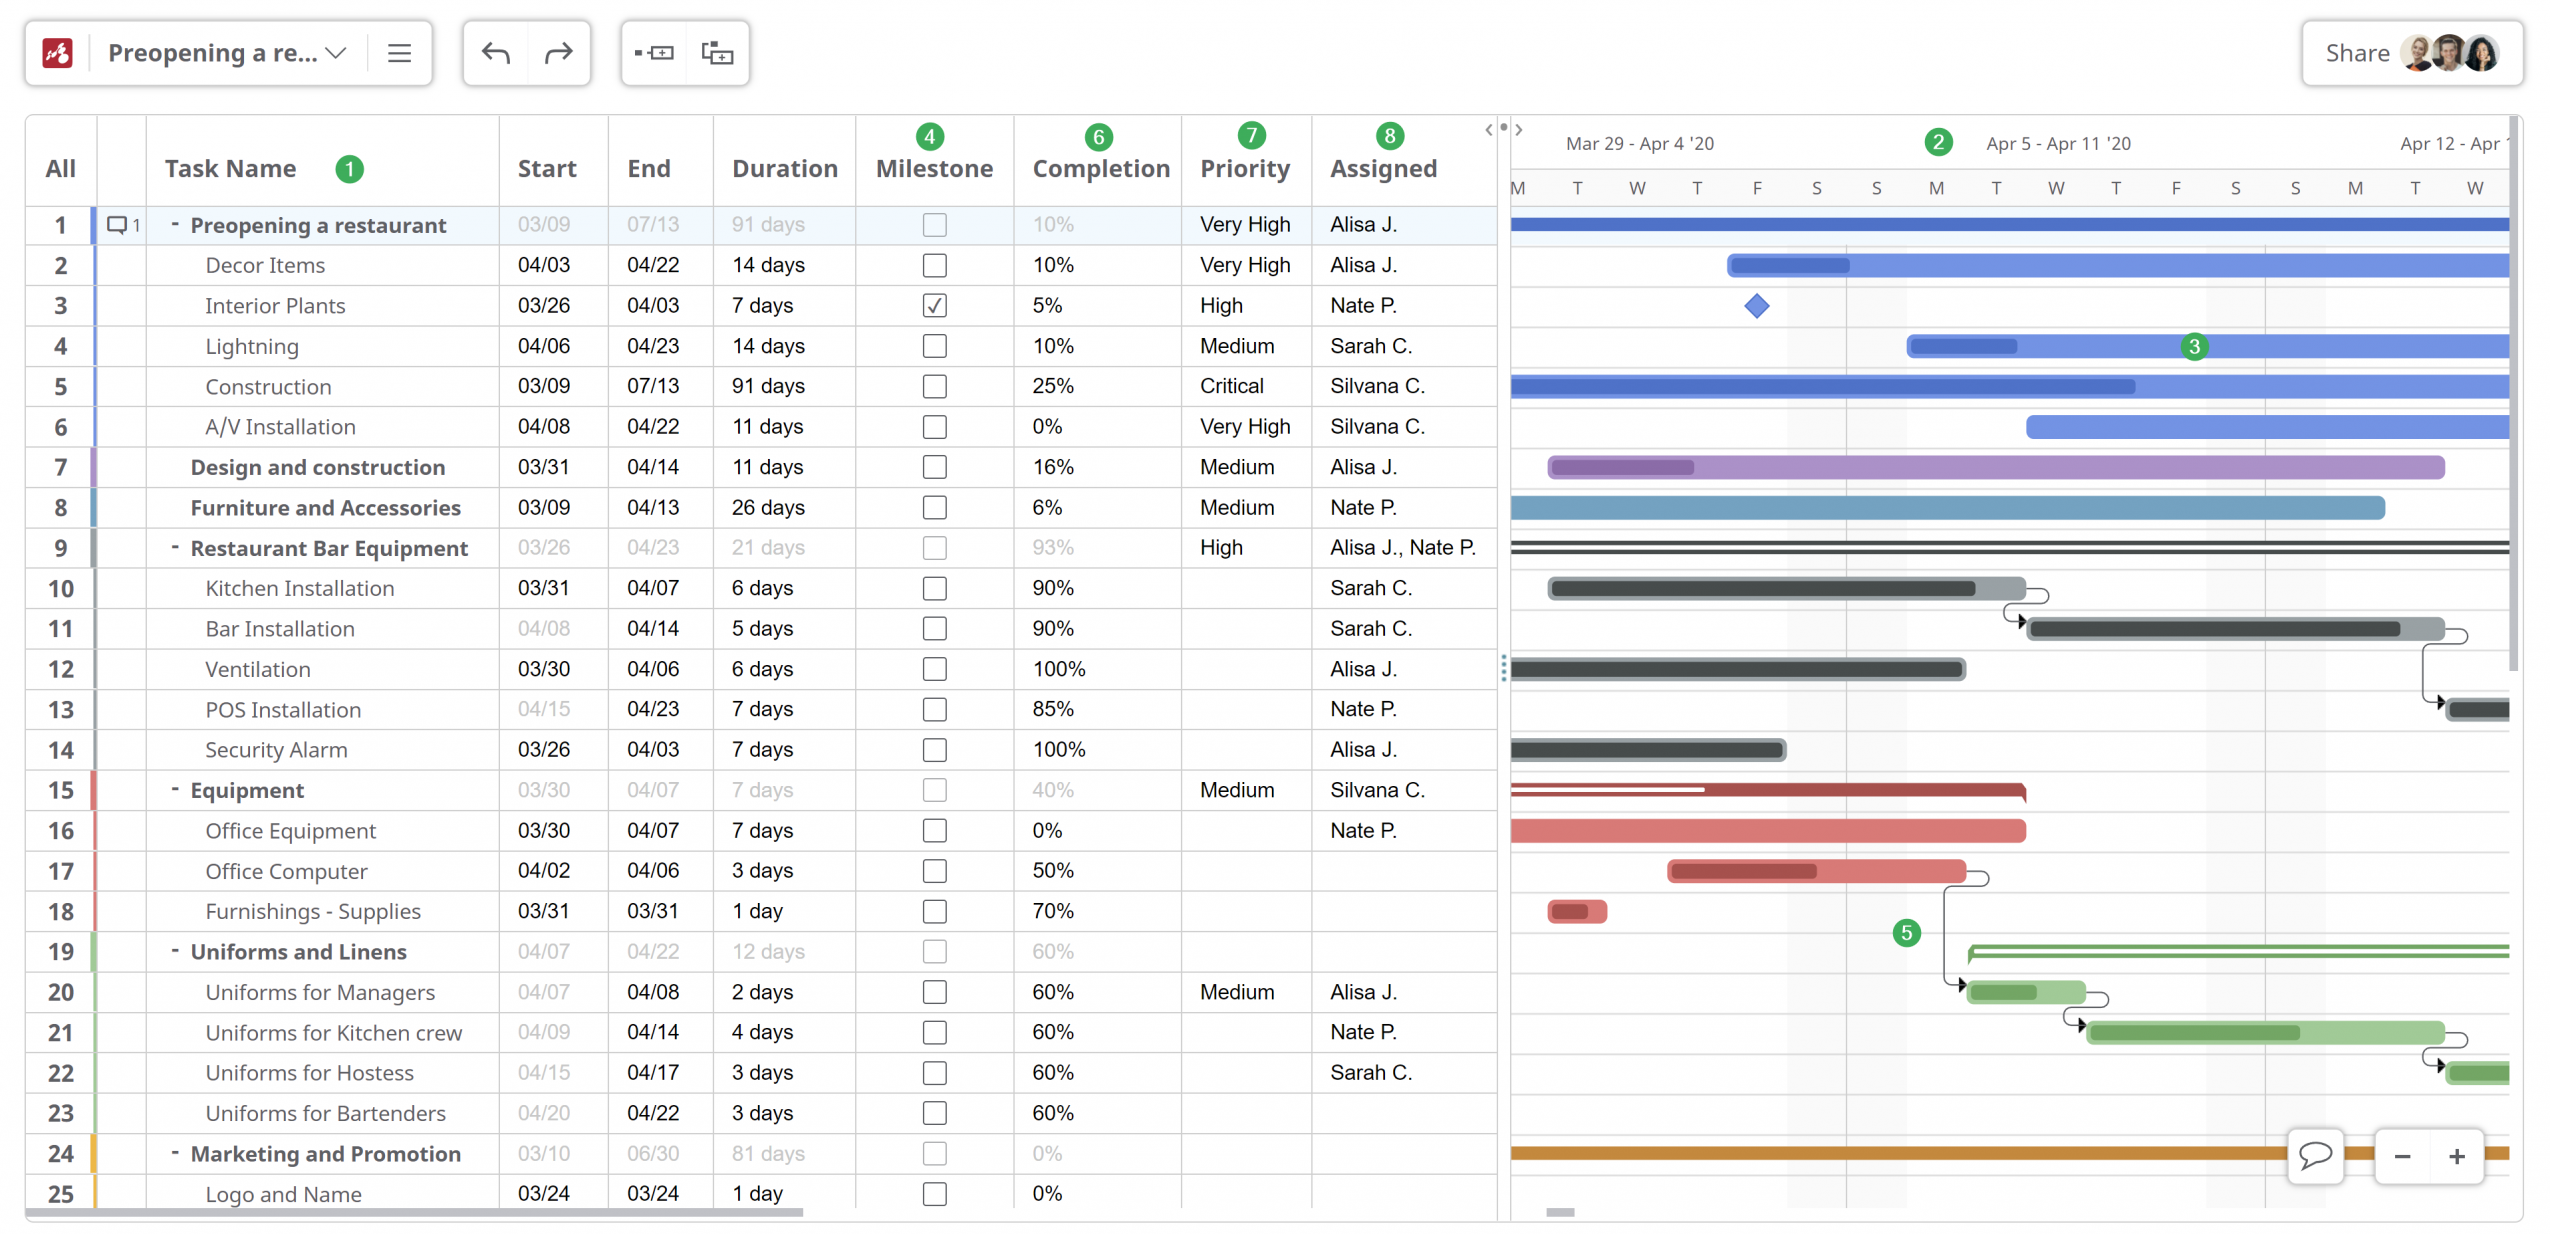The width and height of the screenshot is (2550, 1234).
Task: Click the GanttPRO app logo icon
Action: pos(57,53)
